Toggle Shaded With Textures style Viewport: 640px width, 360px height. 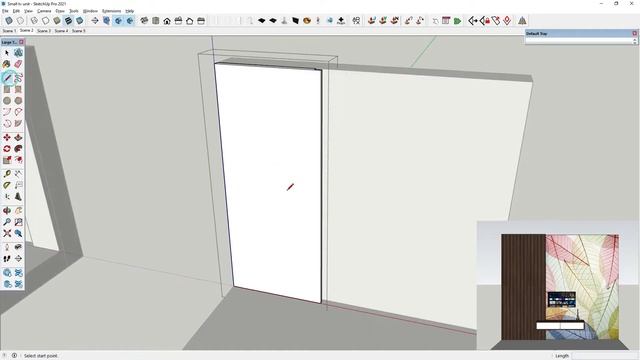tap(68, 20)
